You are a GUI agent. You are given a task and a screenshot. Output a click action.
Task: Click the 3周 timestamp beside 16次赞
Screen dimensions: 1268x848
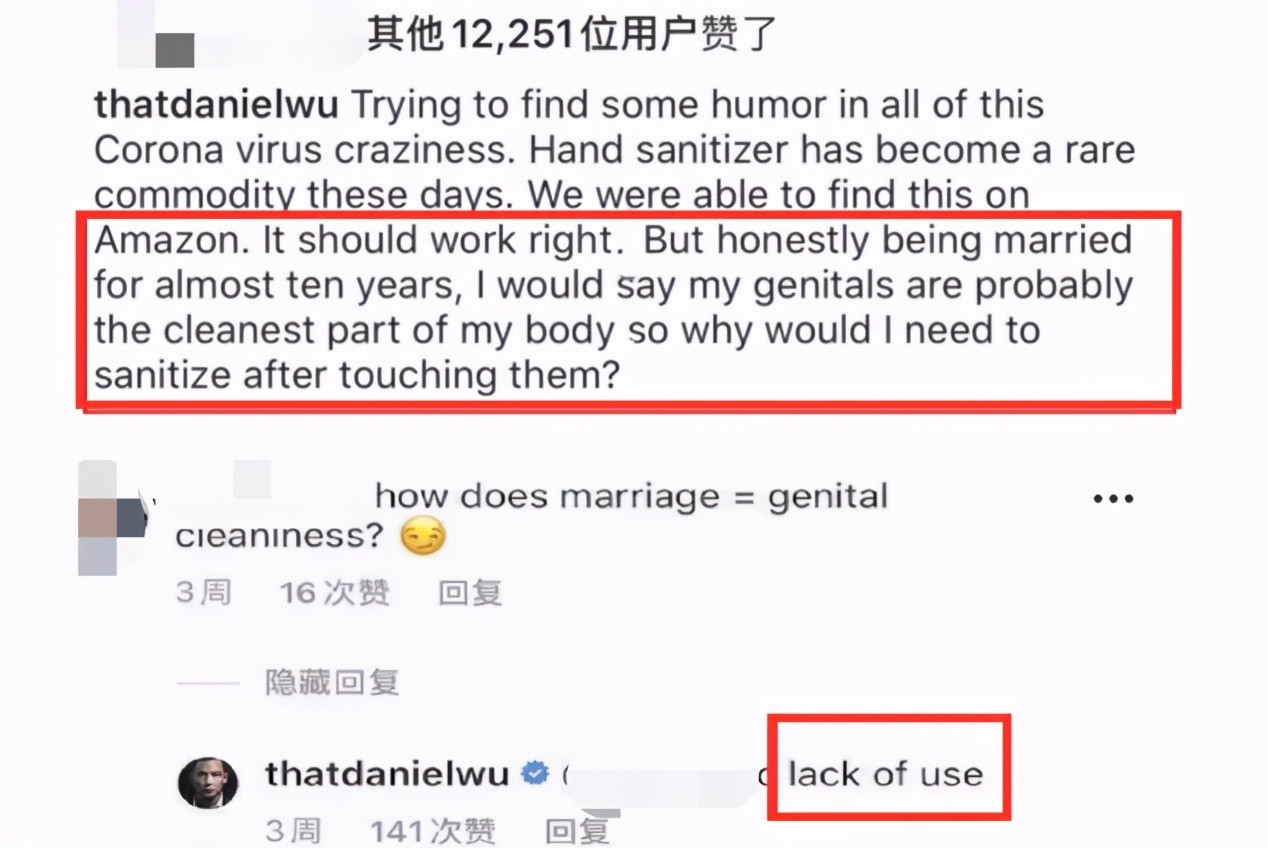point(204,592)
